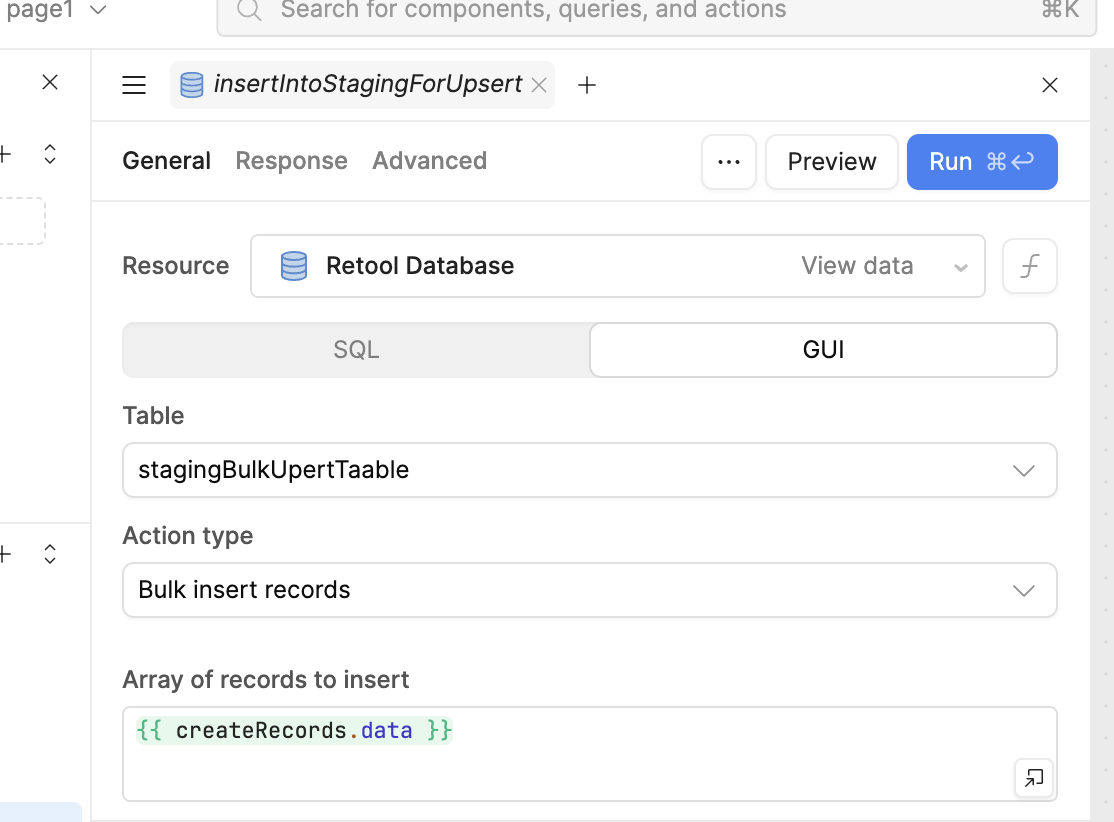This screenshot has height=822, width=1114.
Task: Click the upper sidebar plus add button
Action: click(x=5, y=154)
